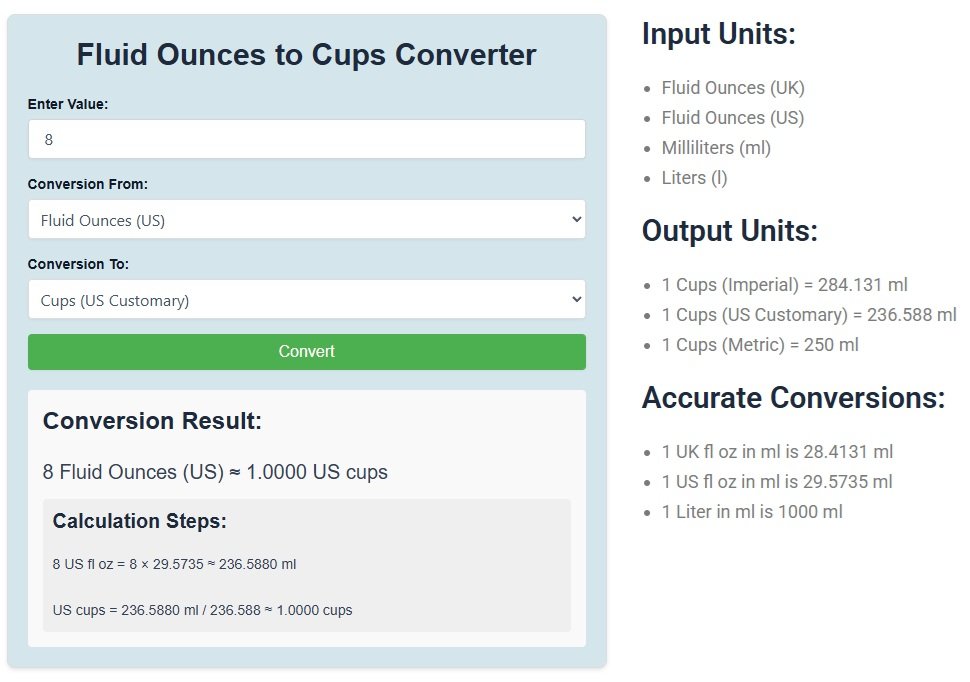The width and height of the screenshot is (970, 682).
Task: Click the 1.0000 US cups result text
Action: [215, 472]
